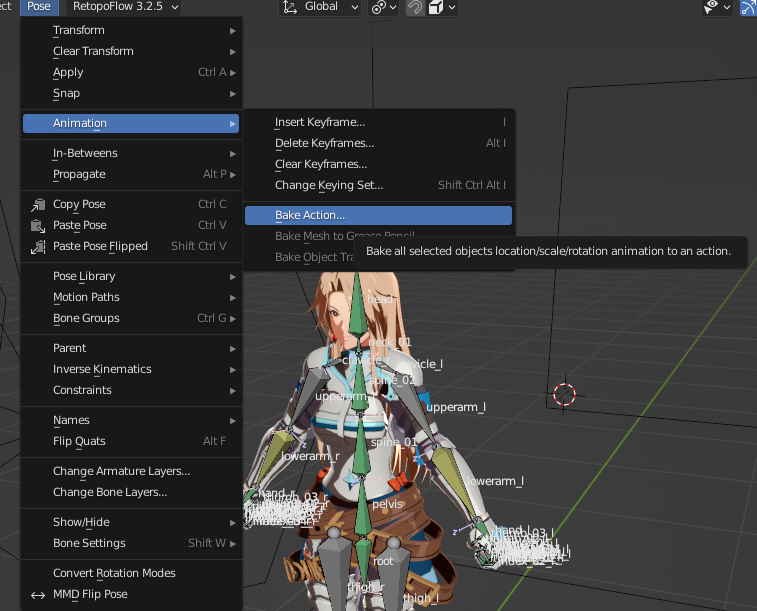Open the Parent submenu
This screenshot has height=611, width=757.
[131, 348]
